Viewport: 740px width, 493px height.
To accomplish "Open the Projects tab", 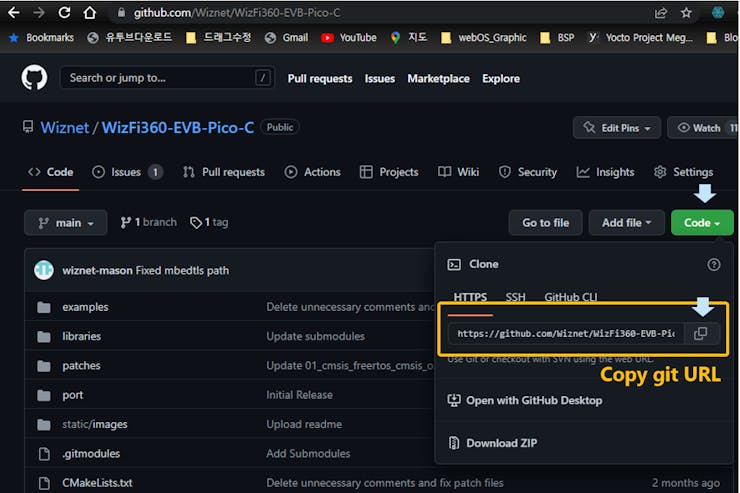I will pyautogui.click(x=389, y=172).
